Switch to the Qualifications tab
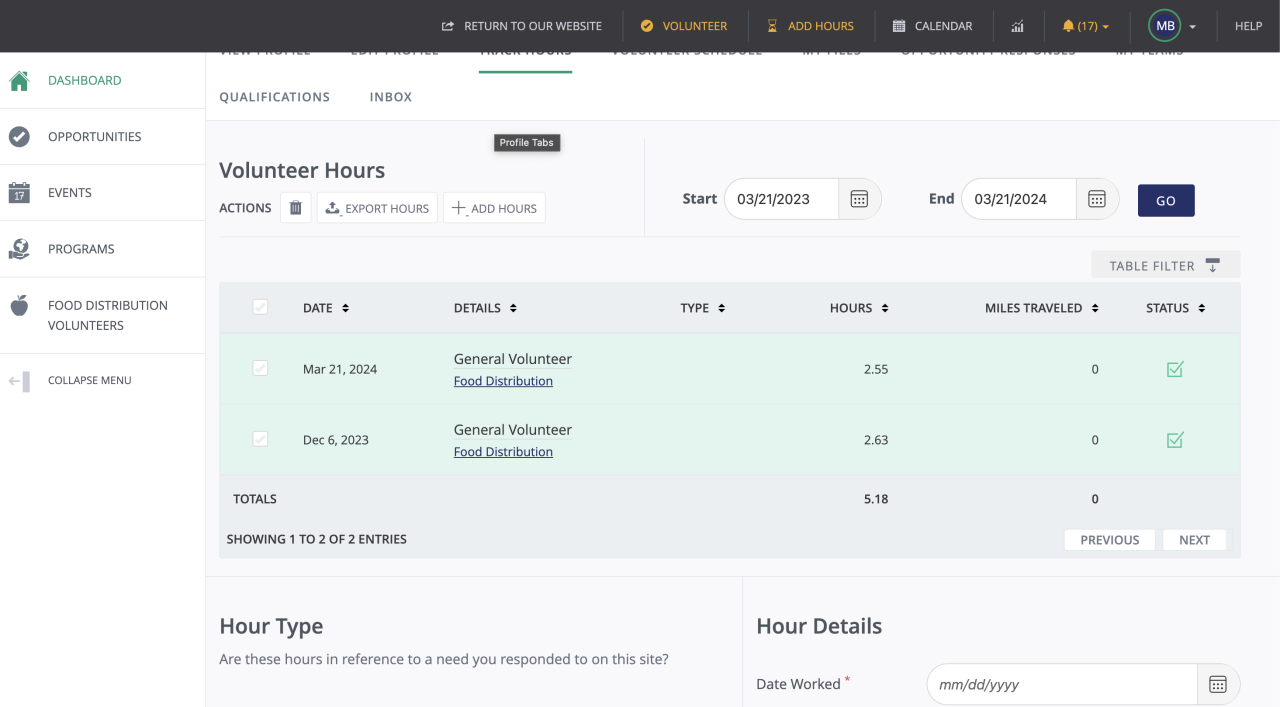 [274, 97]
